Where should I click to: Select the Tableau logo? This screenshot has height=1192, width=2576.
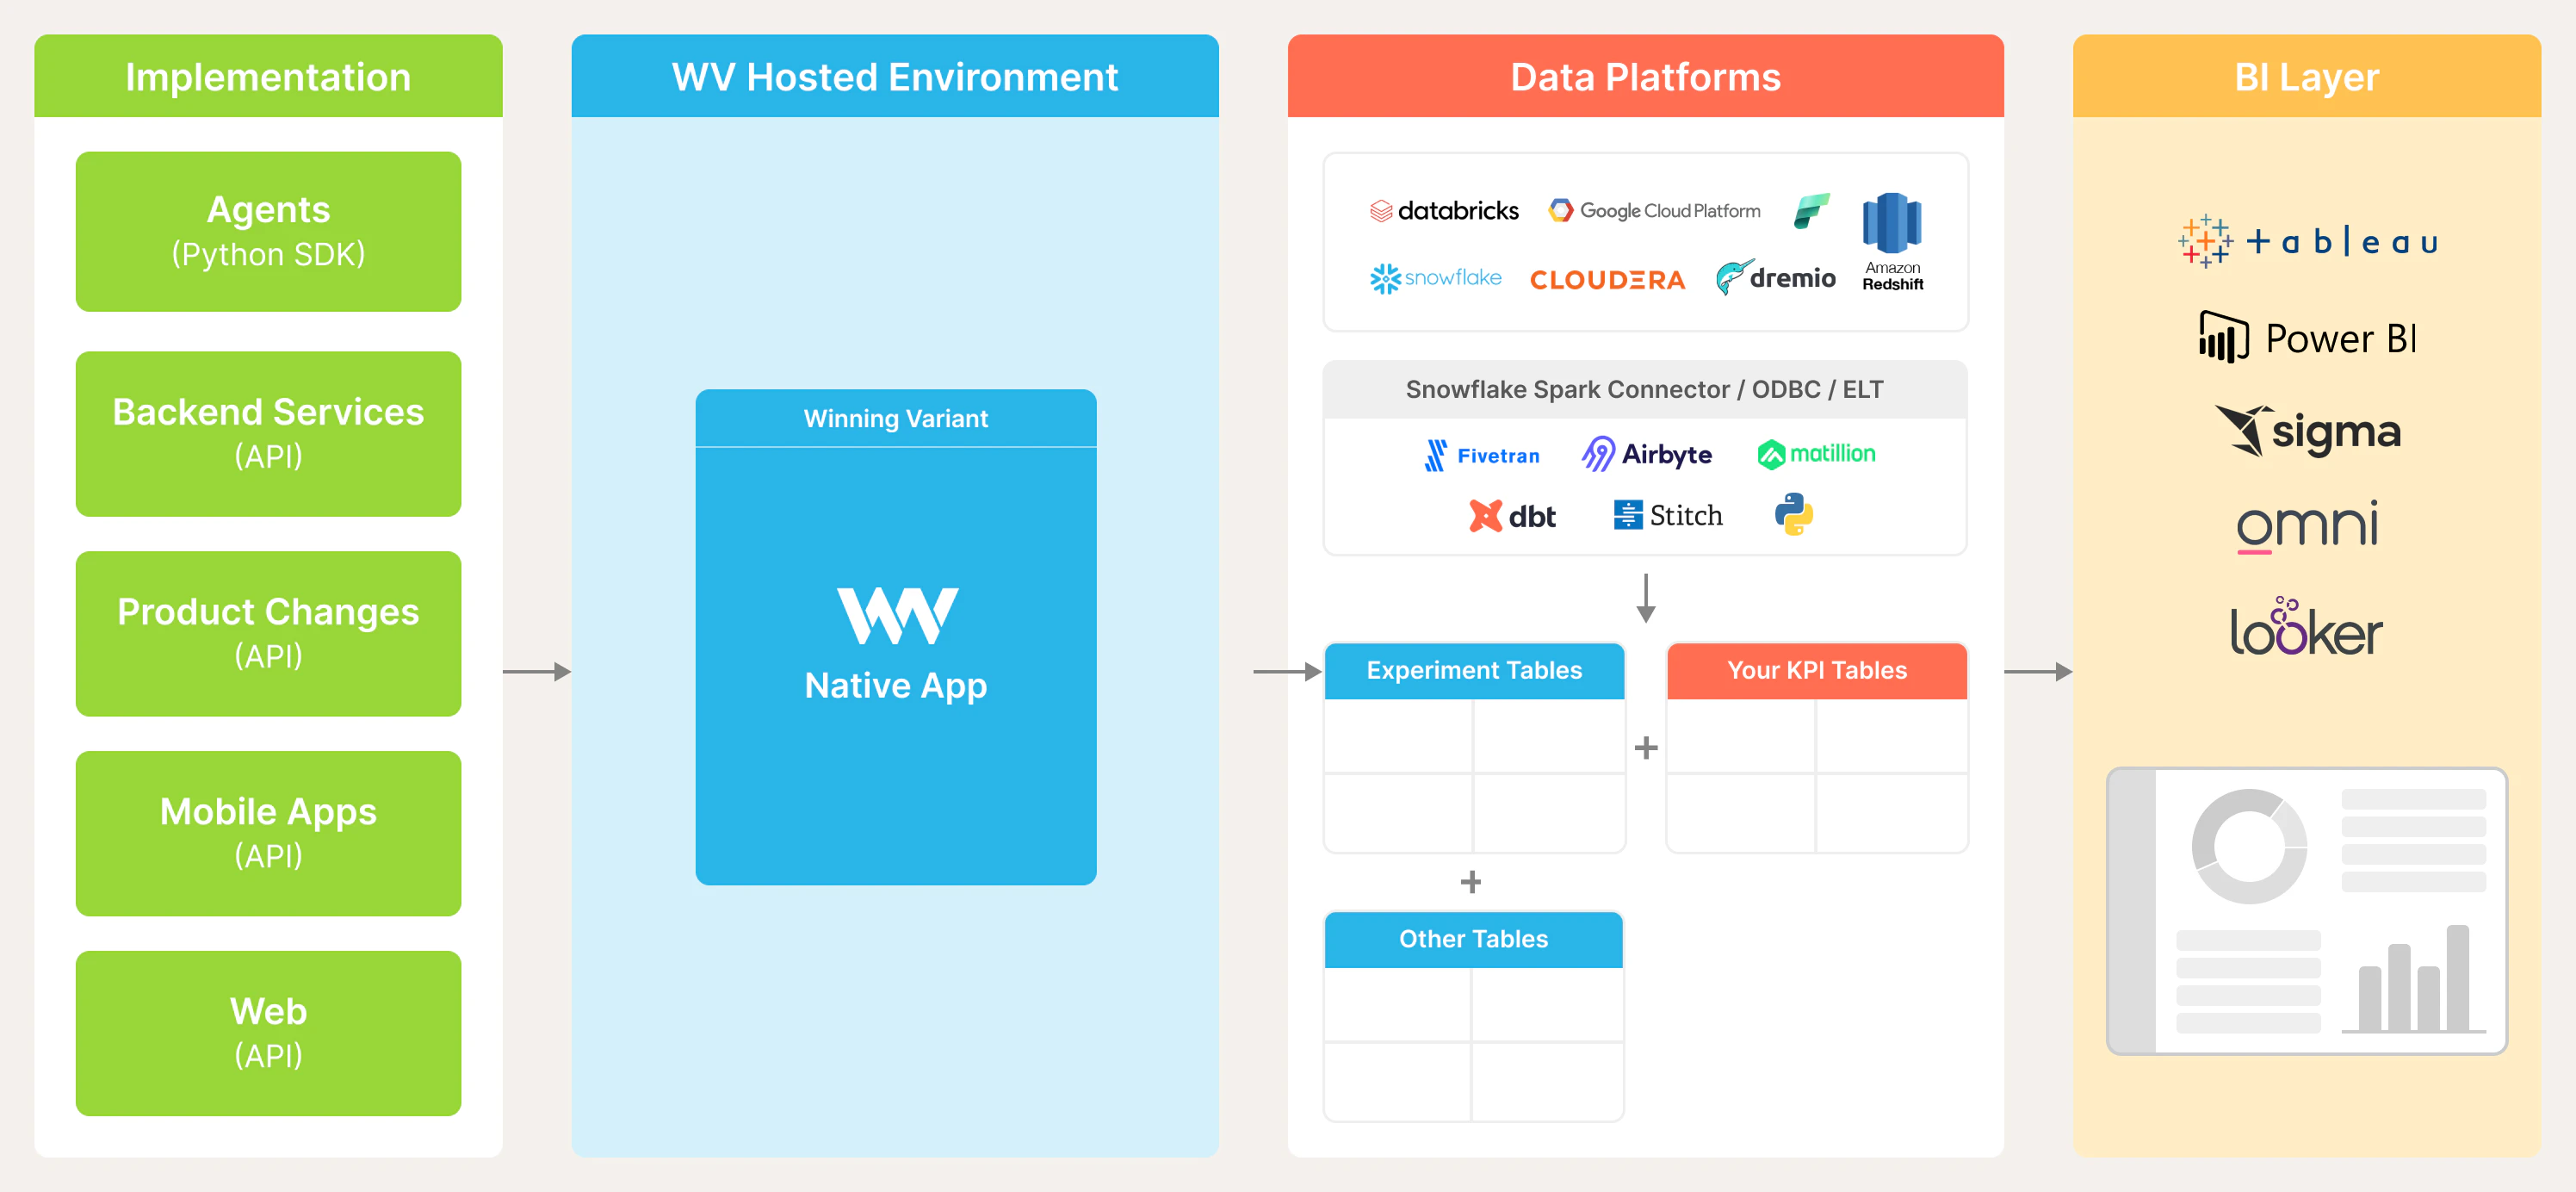pyautogui.click(x=2307, y=241)
